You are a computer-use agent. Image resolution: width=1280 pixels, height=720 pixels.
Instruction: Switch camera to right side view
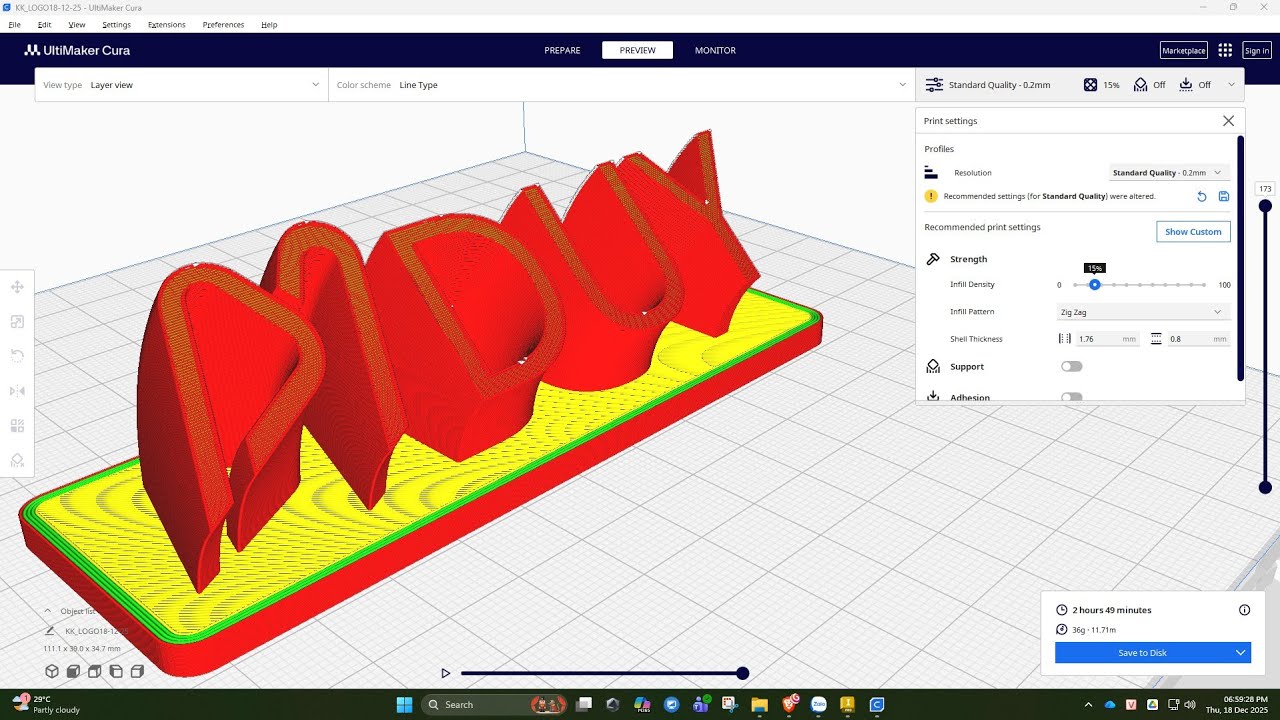(138, 671)
